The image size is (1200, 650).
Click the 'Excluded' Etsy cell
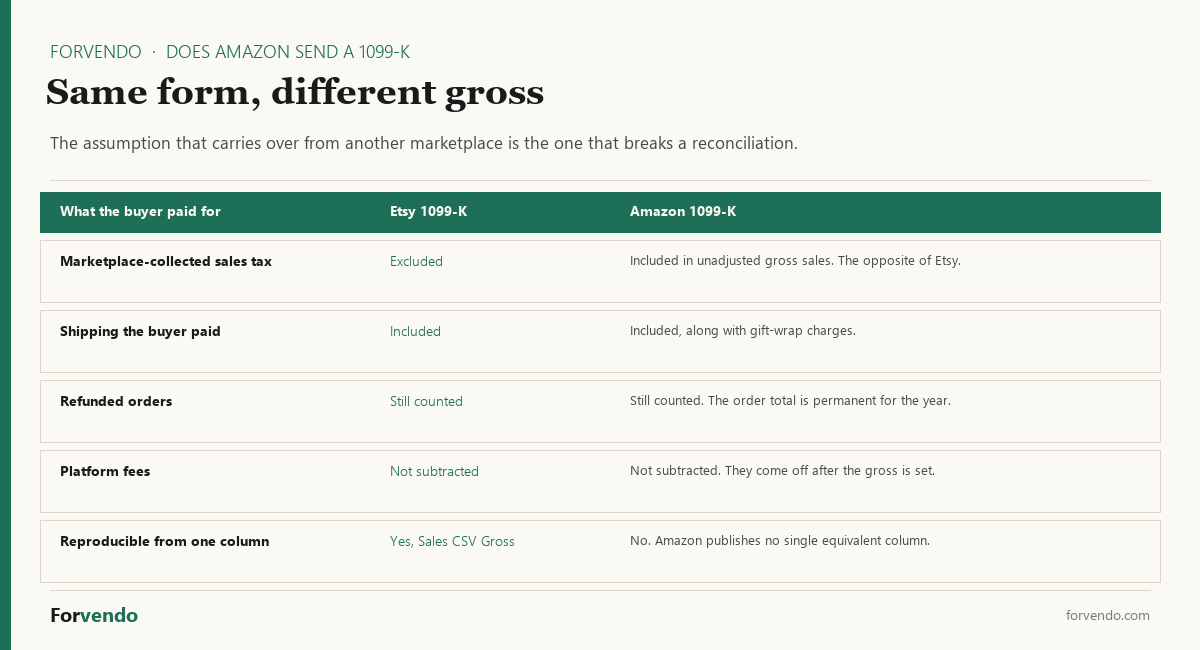tap(416, 262)
